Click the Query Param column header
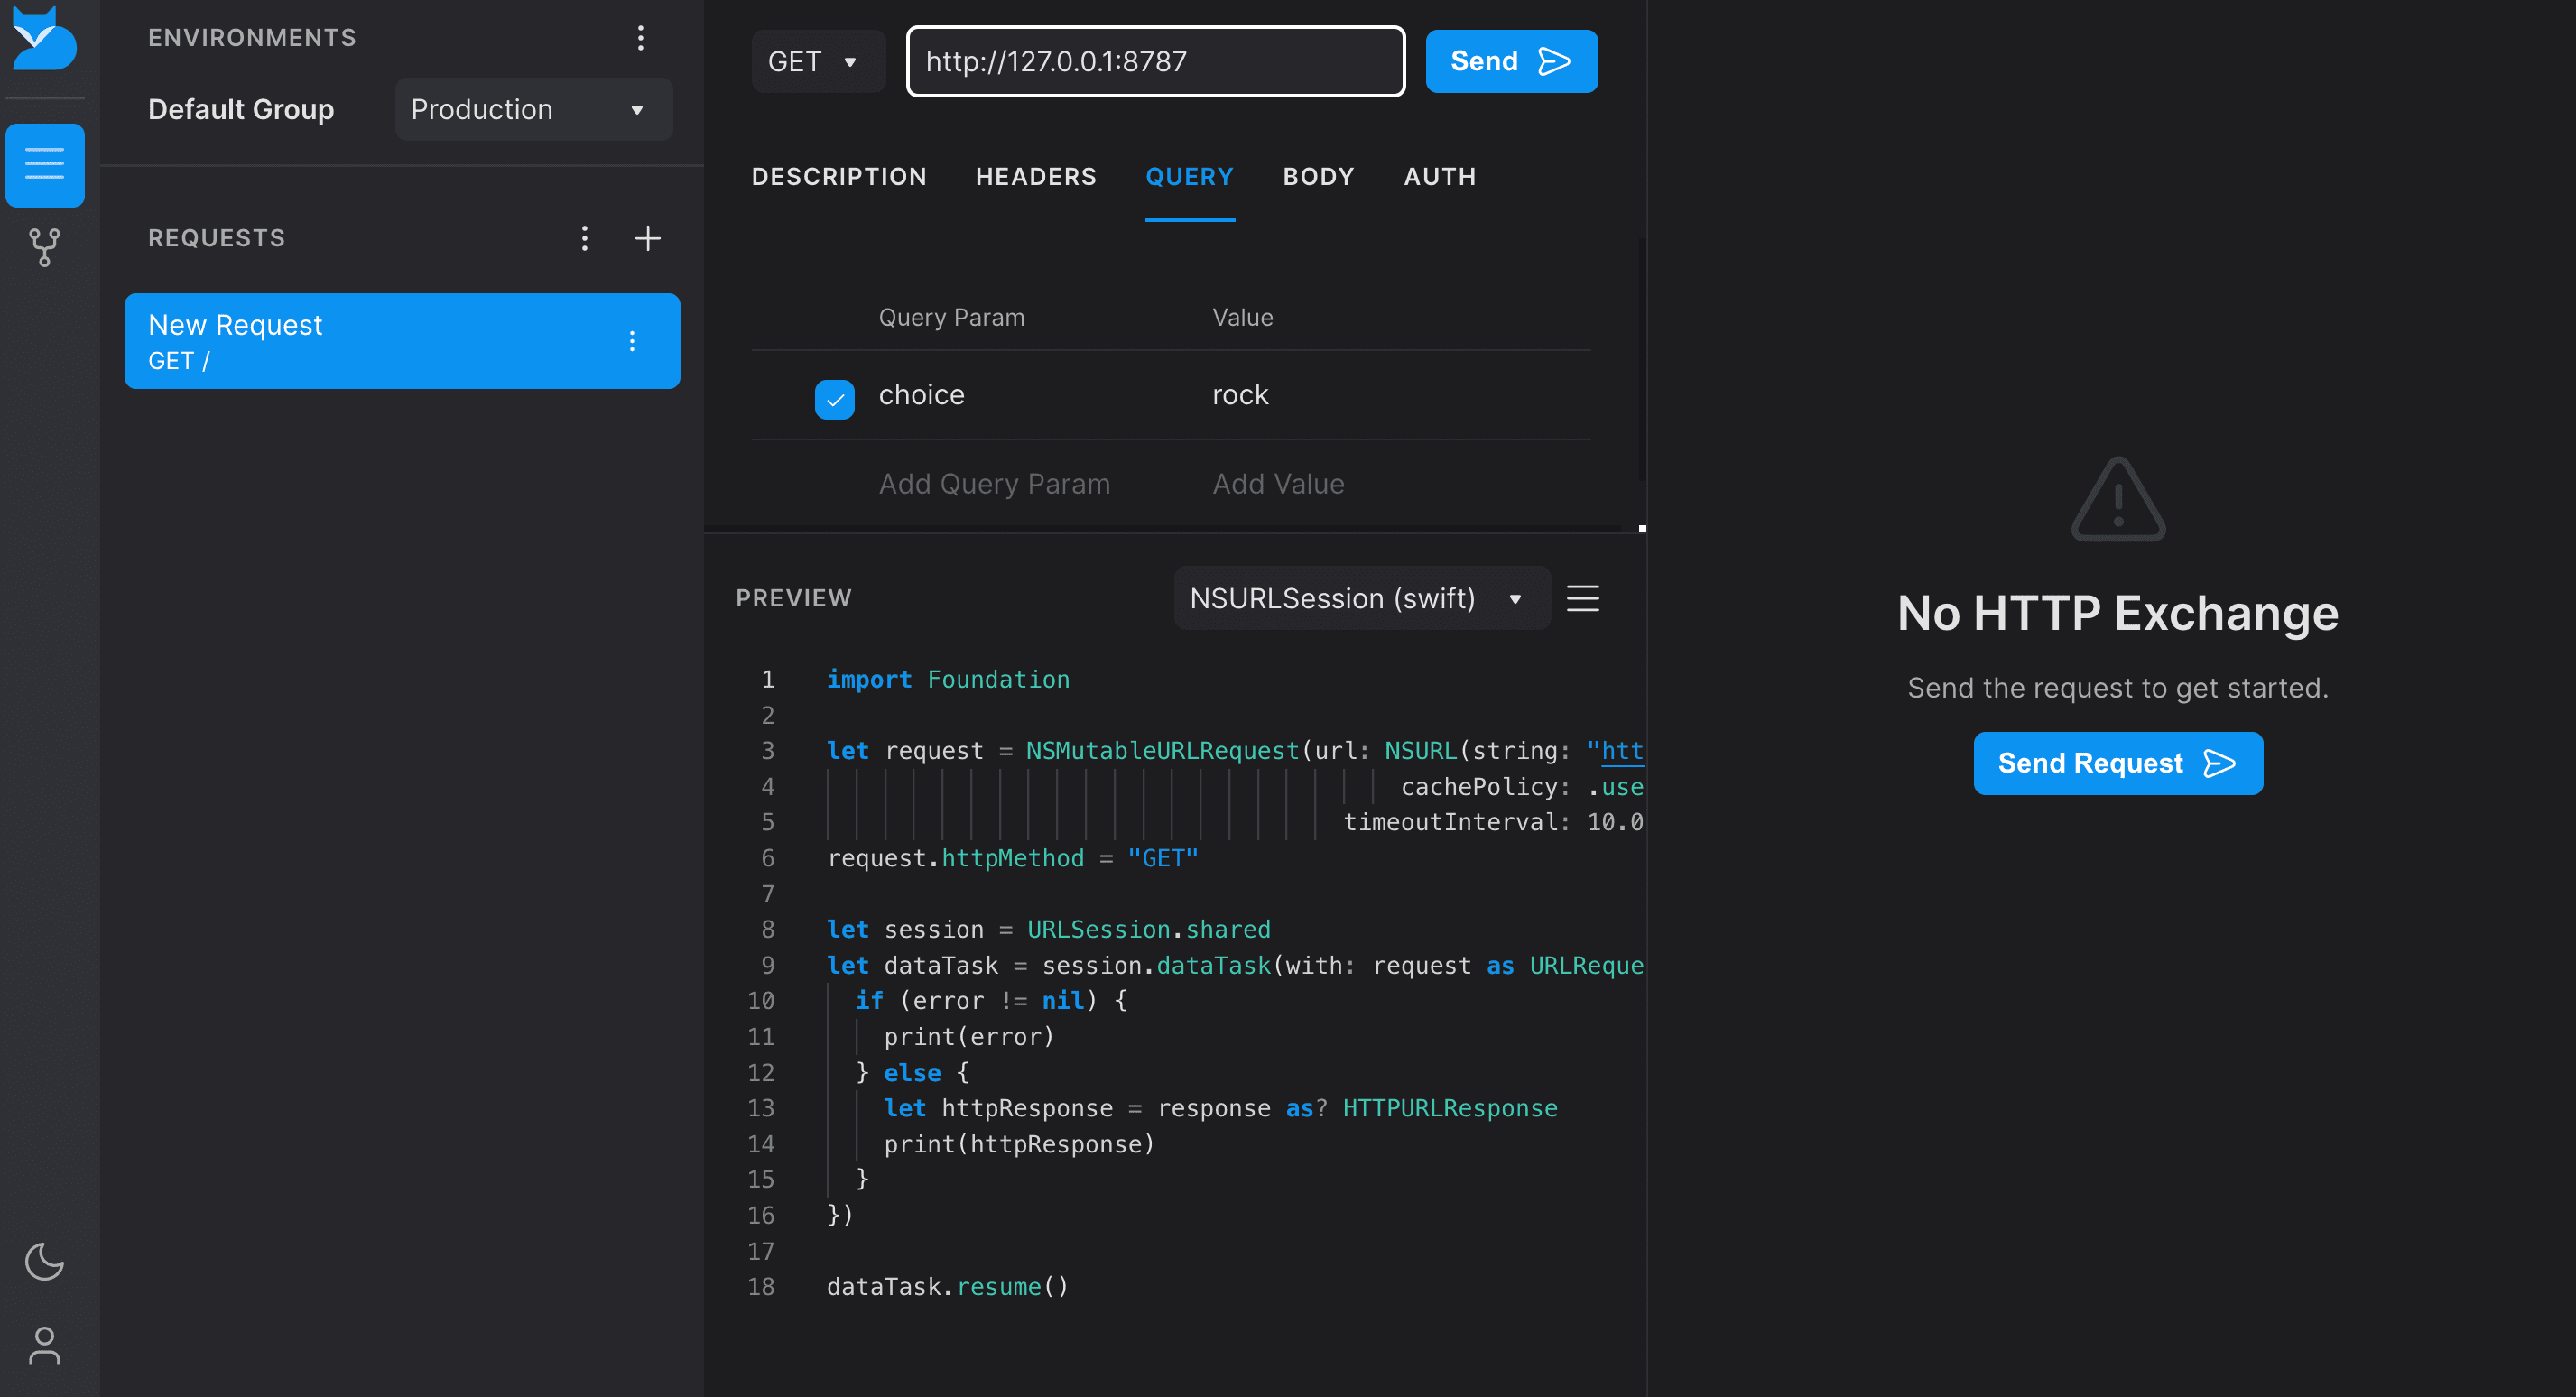The image size is (2576, 1397). [951, 317]
